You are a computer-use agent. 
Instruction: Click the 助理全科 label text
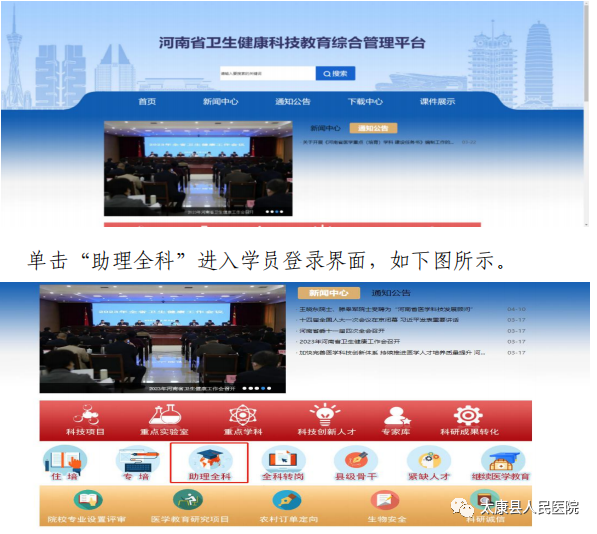point(210,477)
